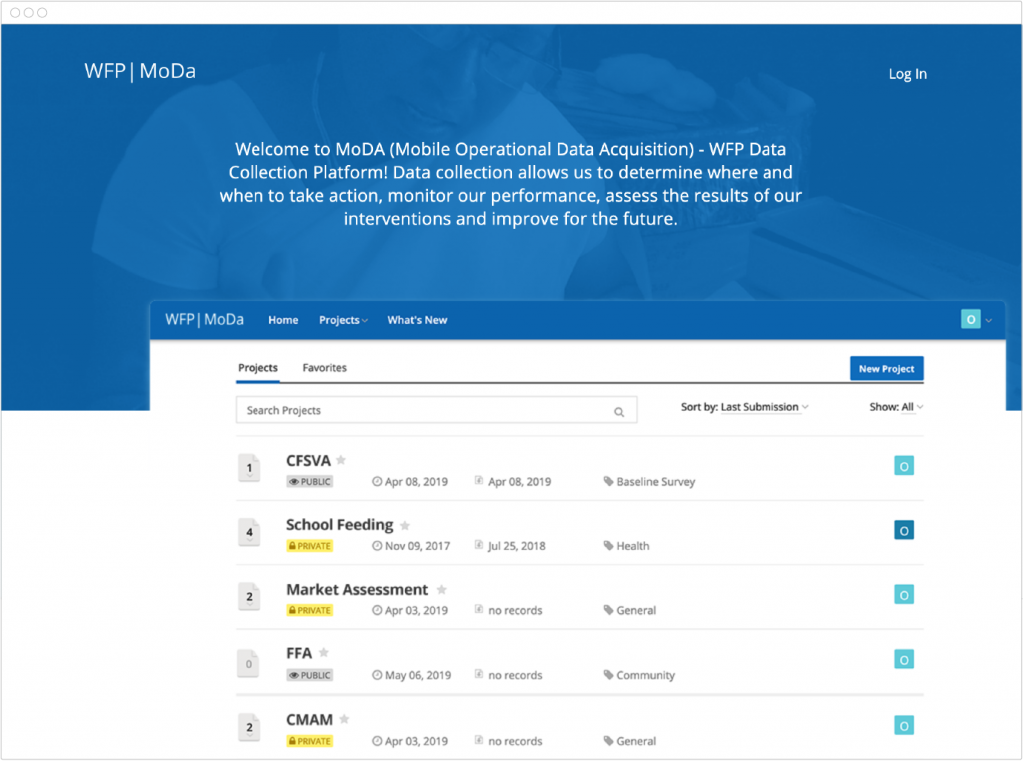Click PUBLIC badge on FFA
Viewport: 1024px width, 761px height.
point(310,675)
